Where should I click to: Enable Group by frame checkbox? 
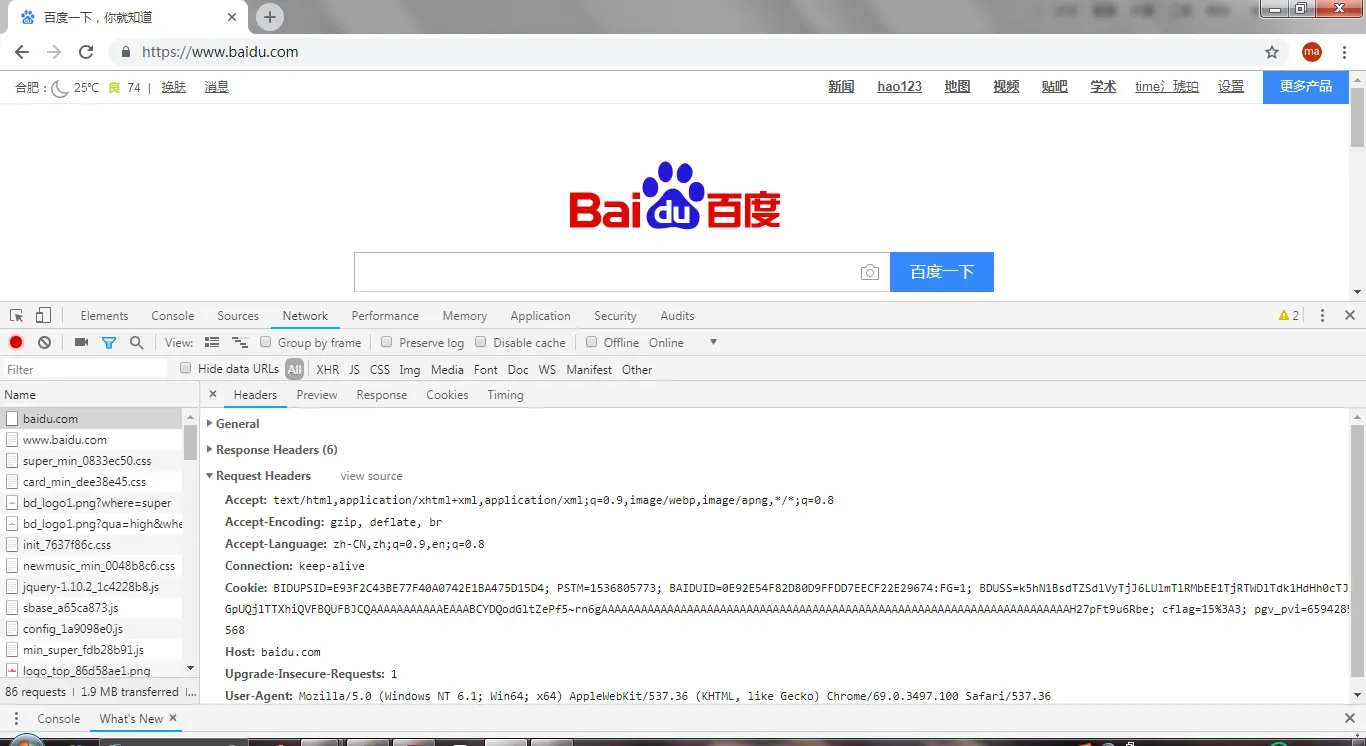click(x=266, y=342)
